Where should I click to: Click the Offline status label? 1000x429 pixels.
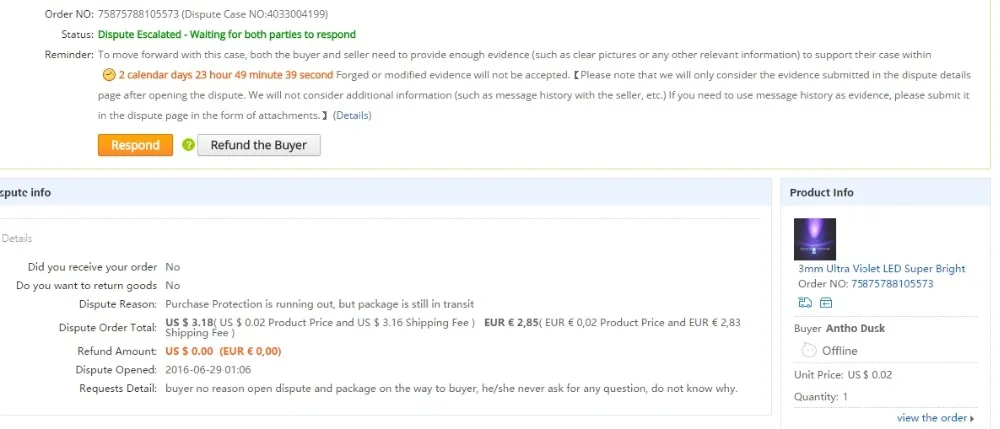[839, 351]
